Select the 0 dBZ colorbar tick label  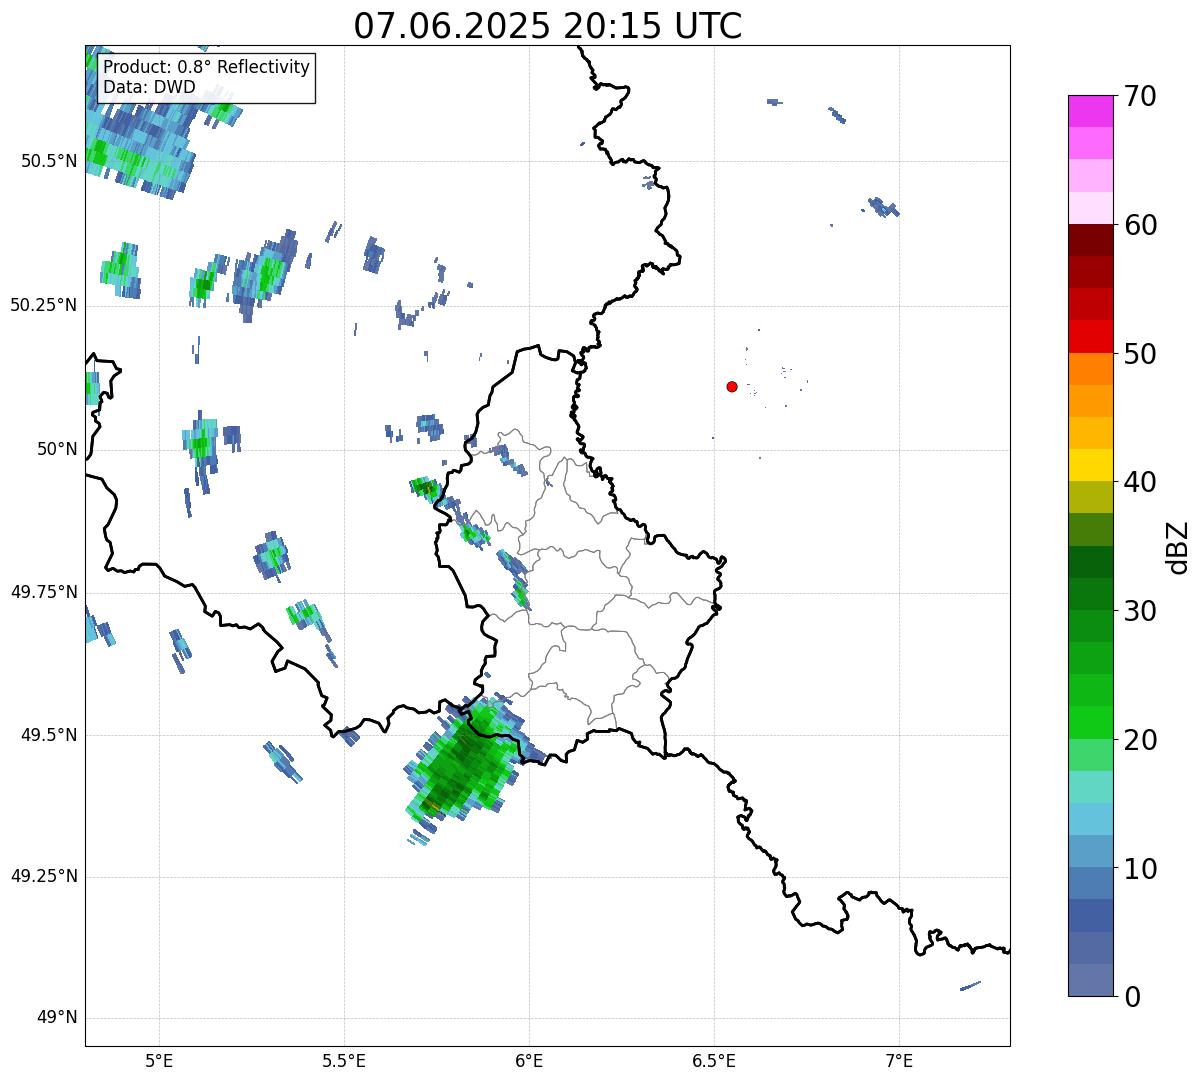[1130, 997]
